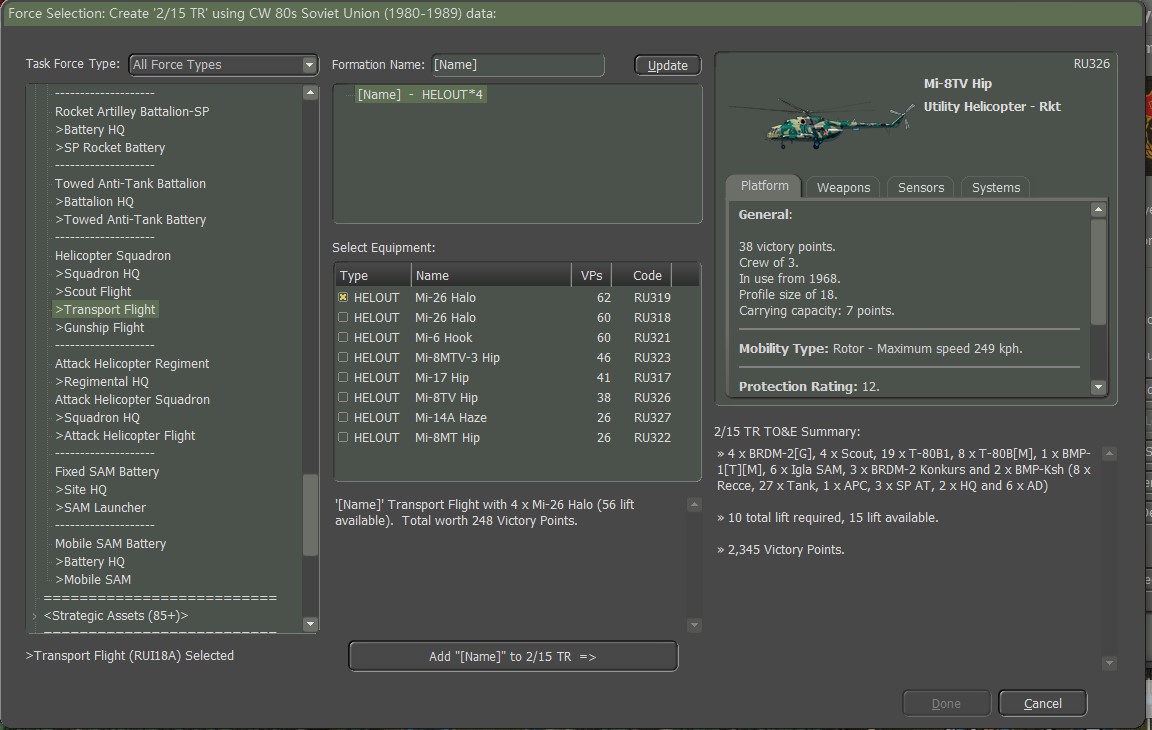The width and height of the screenshot is (1152, 730).
Task: Enable the Mi-8TV Hip checkbox
Action: [x=342, y=397]
